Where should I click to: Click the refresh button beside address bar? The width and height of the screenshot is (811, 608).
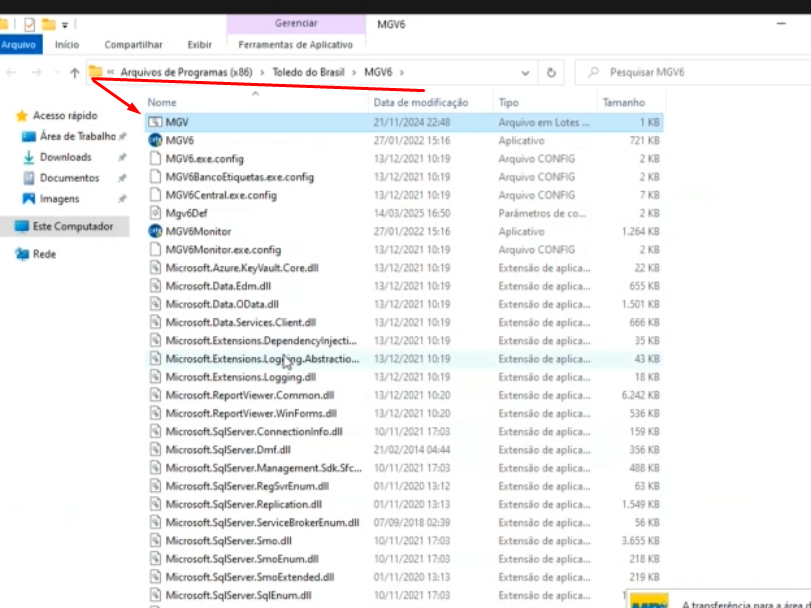[x=551, y=73]
